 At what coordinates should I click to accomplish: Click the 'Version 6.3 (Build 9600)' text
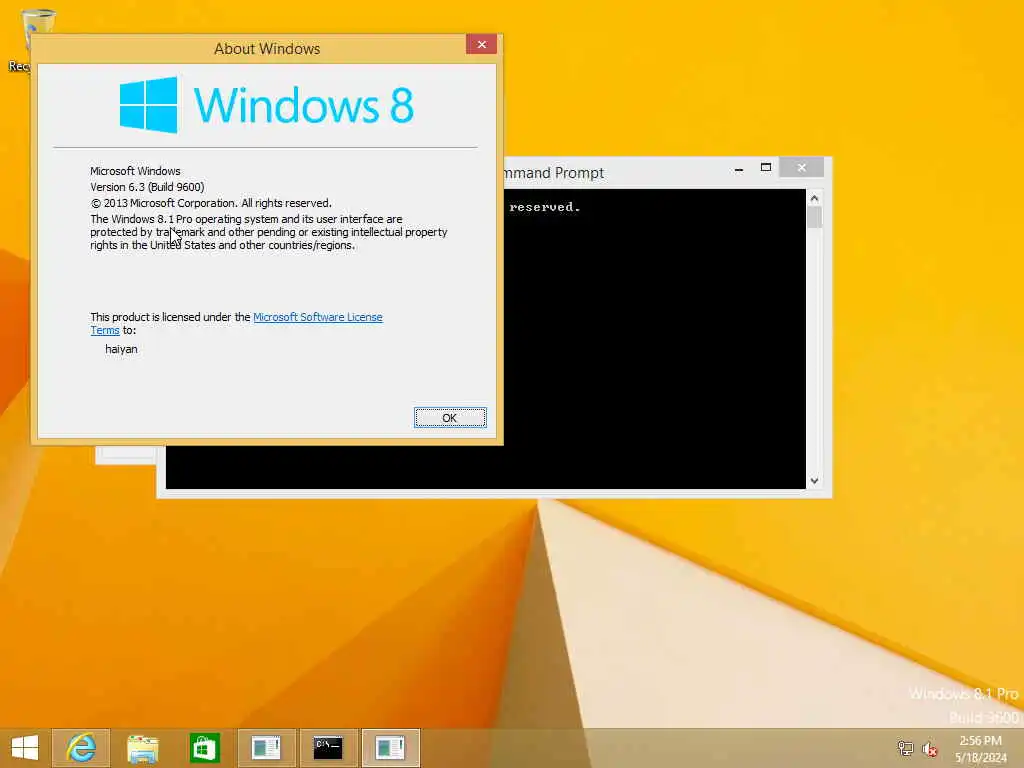click(147, 187)
